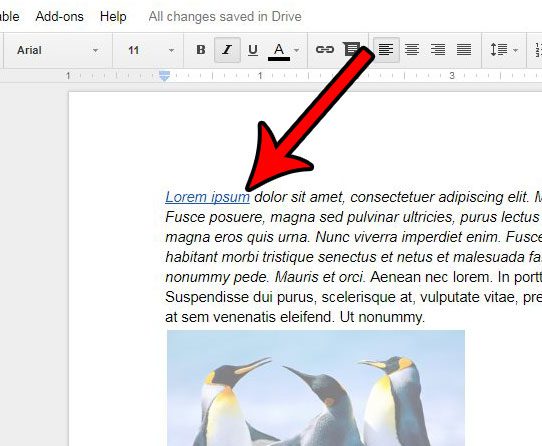Select center align icon
Screen dimensions: 542x446
click(412, 50)
